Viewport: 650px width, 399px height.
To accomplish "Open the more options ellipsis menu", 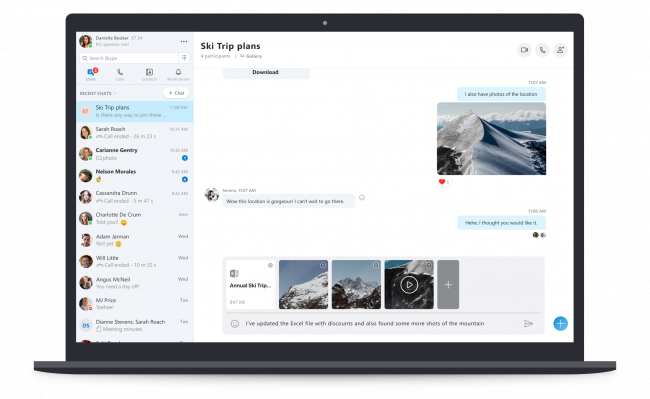I will tap(184, 41).
